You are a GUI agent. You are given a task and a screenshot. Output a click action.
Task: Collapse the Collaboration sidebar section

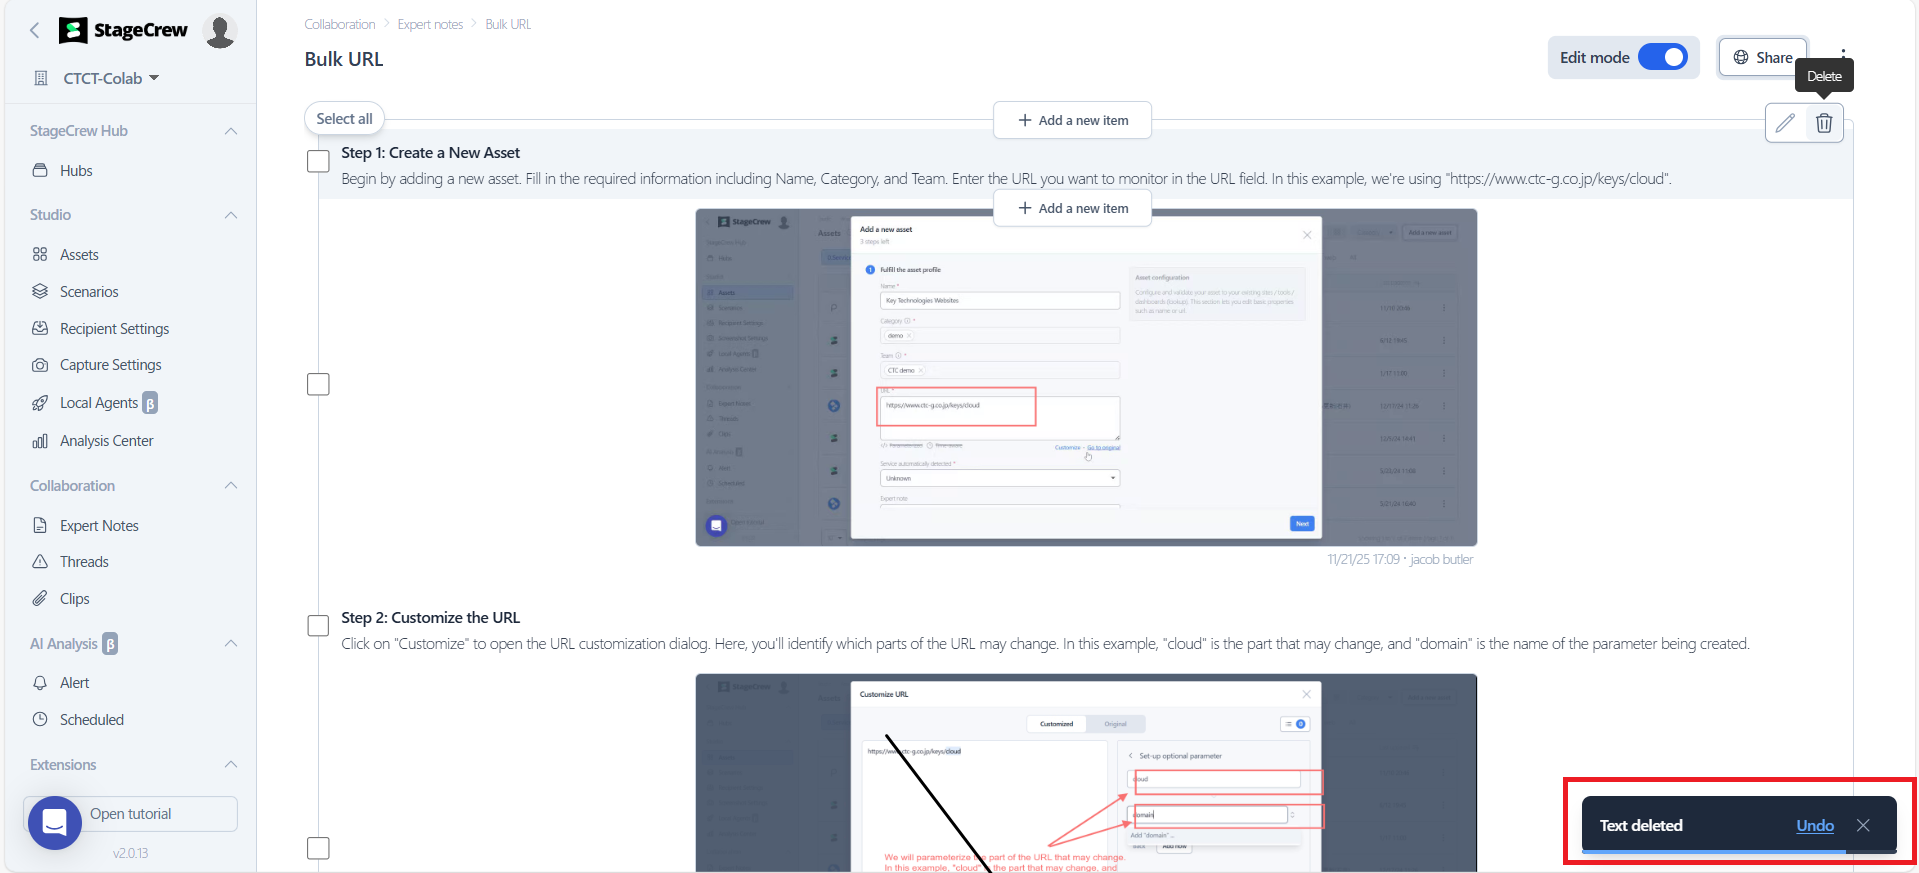(231, 486)
